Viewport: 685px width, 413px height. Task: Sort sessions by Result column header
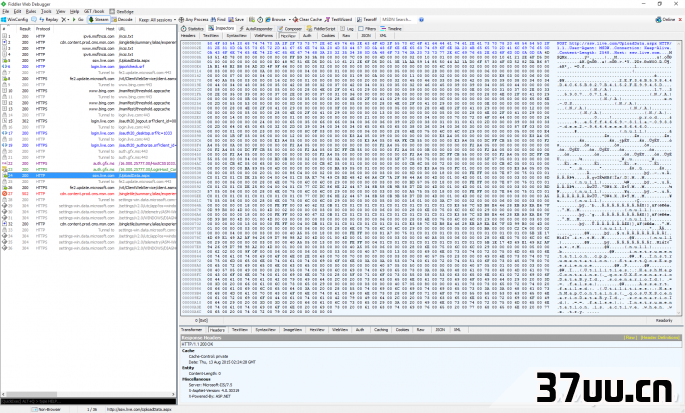(25, 29)
